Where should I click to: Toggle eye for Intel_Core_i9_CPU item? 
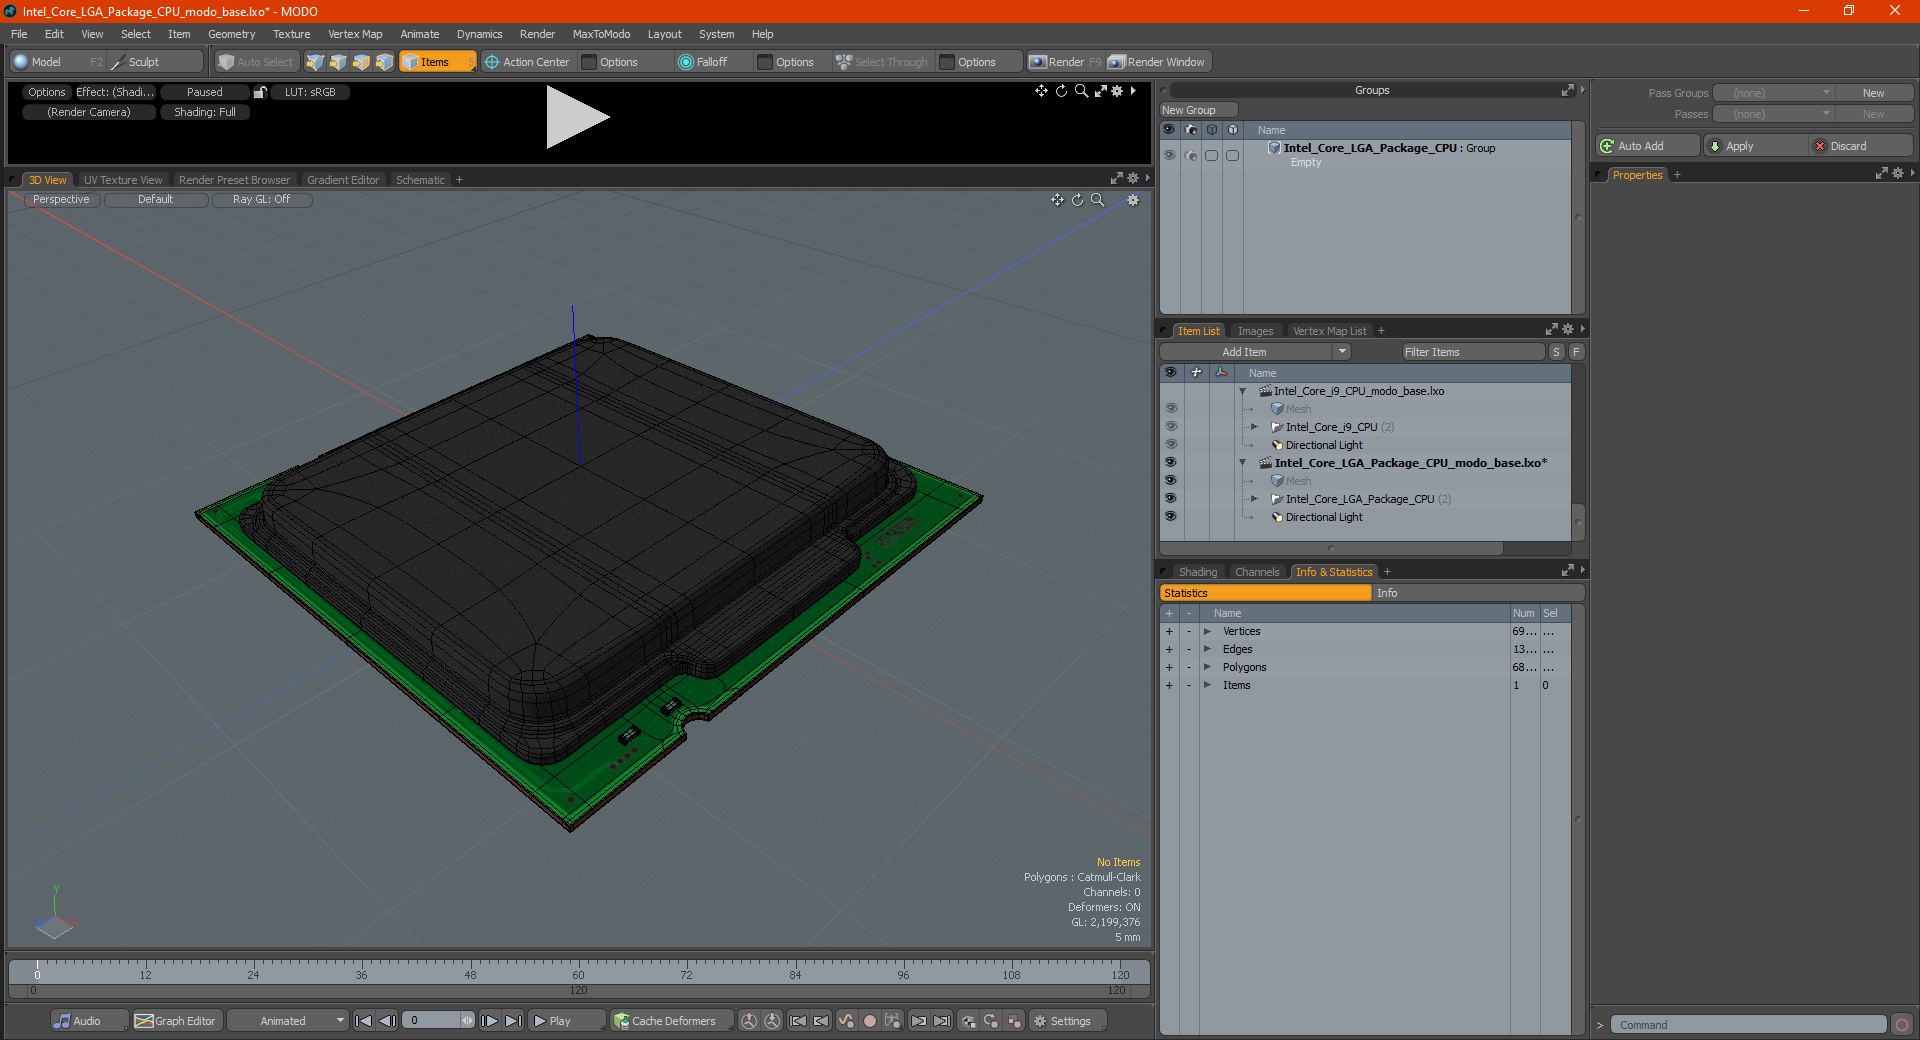point(1170,427)
